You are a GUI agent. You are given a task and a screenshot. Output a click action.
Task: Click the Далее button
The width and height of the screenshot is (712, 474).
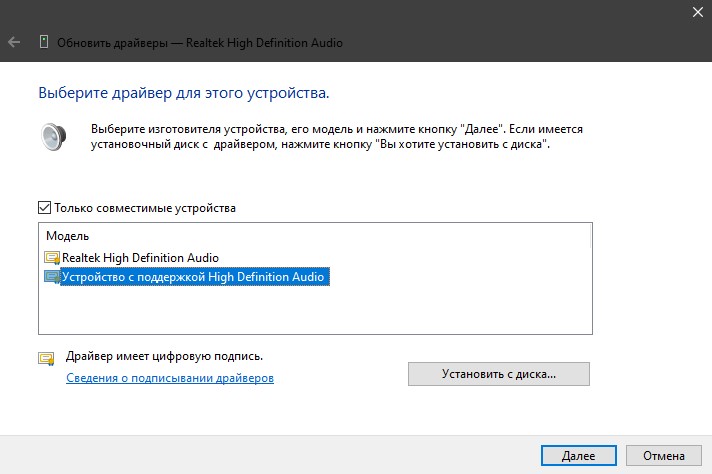coord(578,455)
